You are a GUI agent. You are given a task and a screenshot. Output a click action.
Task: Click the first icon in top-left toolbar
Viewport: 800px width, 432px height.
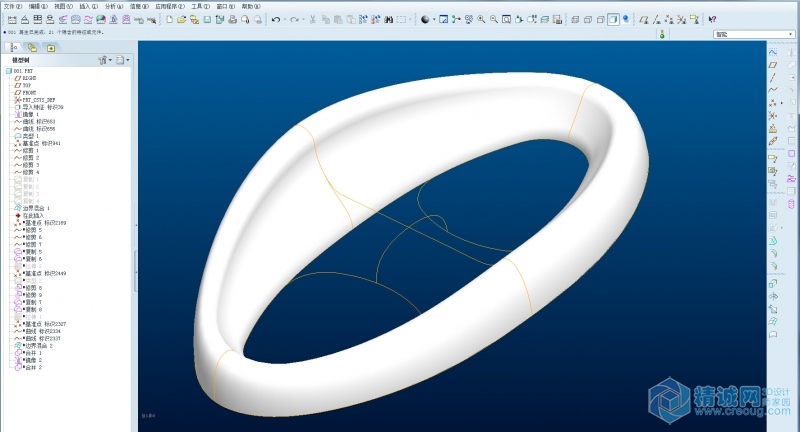12,19
